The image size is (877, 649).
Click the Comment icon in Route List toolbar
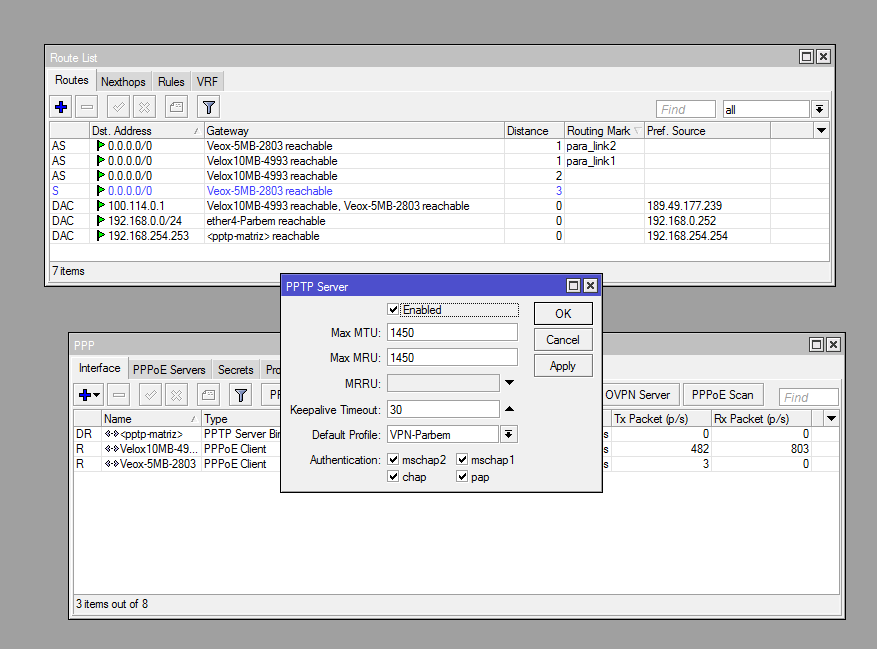coord(175,107)
